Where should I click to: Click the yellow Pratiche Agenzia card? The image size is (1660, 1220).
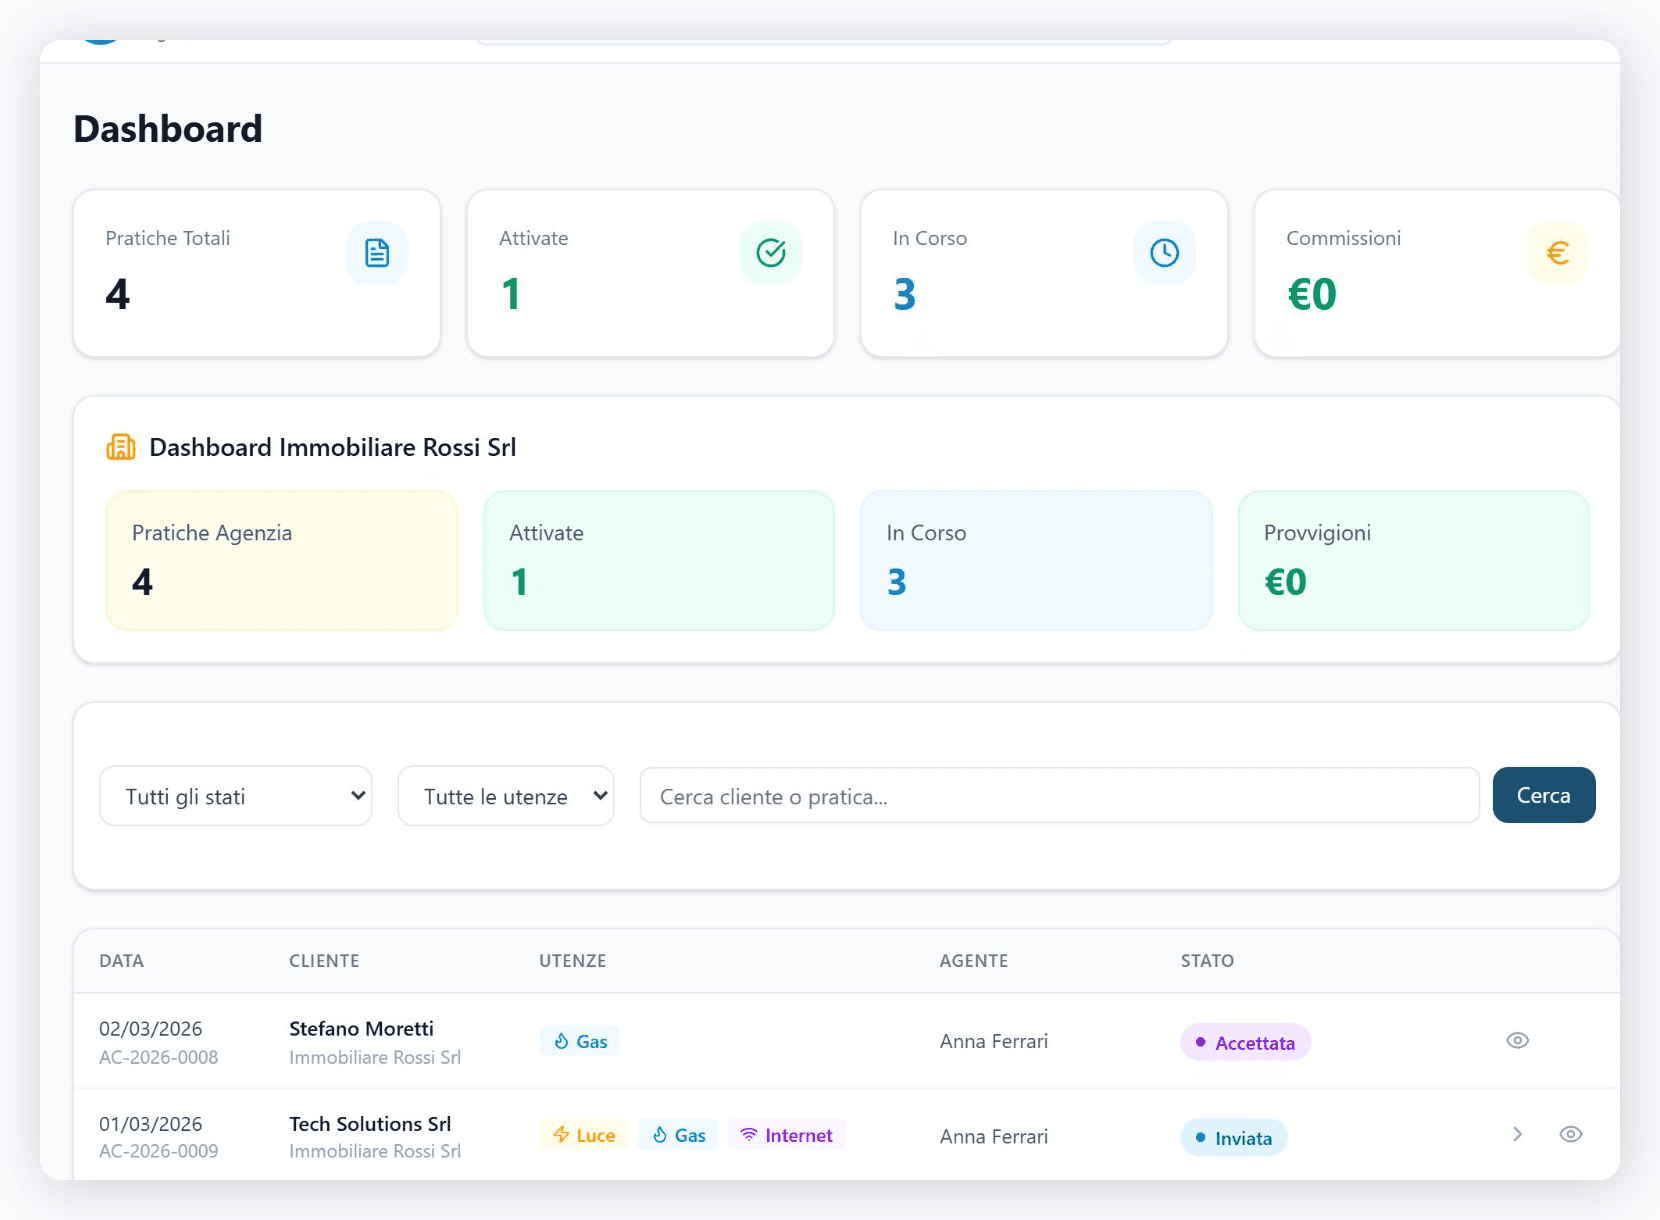pyautogui.click(x=281, y=560)
